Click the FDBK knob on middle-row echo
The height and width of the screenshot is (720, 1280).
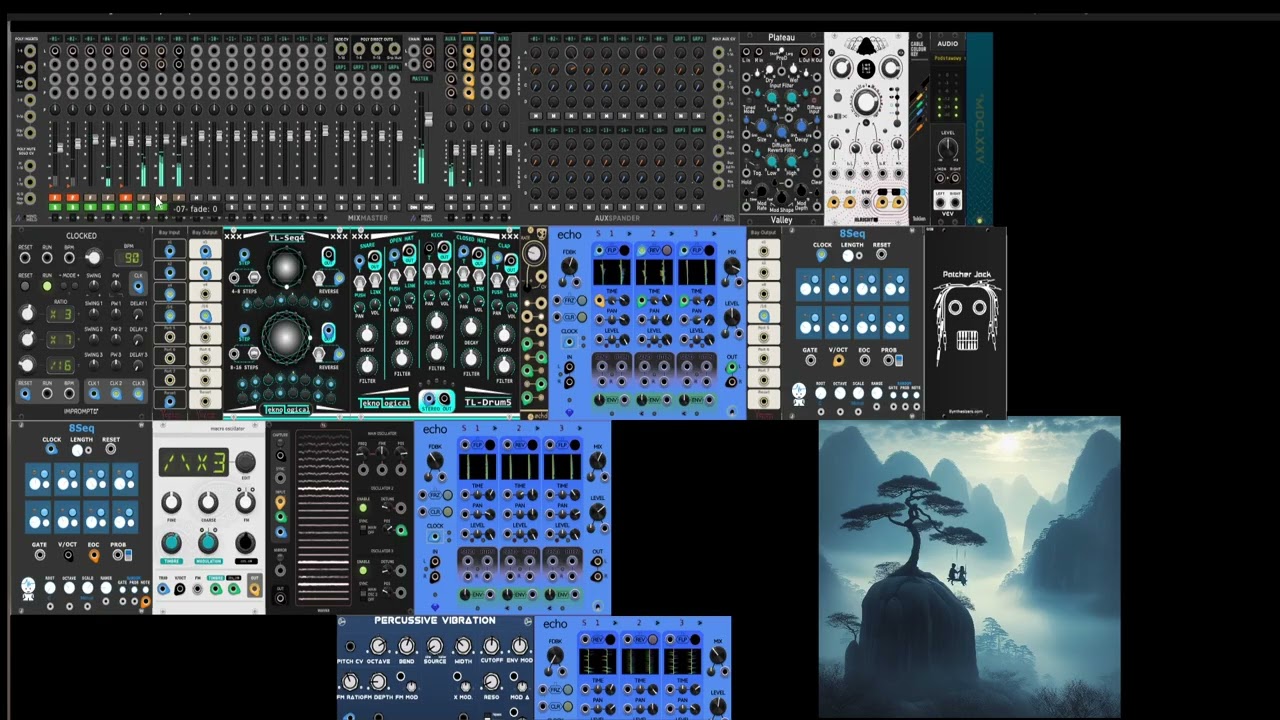(x=434, y=461)
